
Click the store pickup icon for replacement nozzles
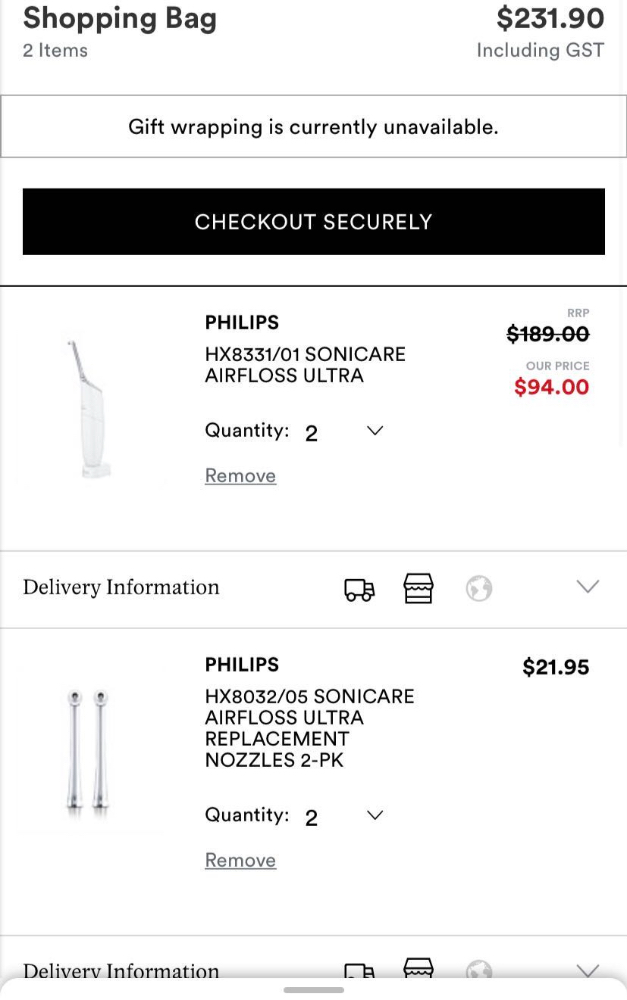[x=418, y=968]
